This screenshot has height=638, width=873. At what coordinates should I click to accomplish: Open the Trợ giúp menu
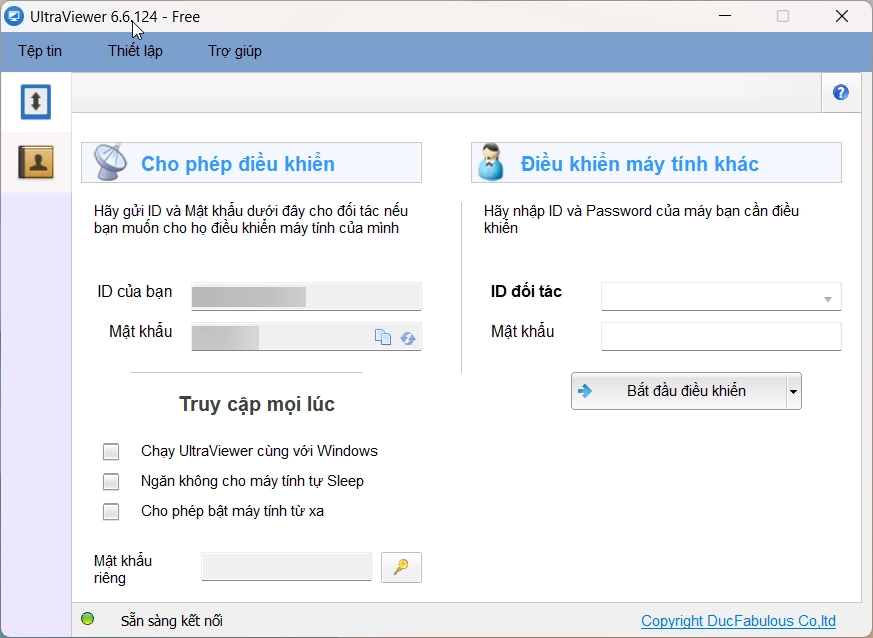[235, 51]
